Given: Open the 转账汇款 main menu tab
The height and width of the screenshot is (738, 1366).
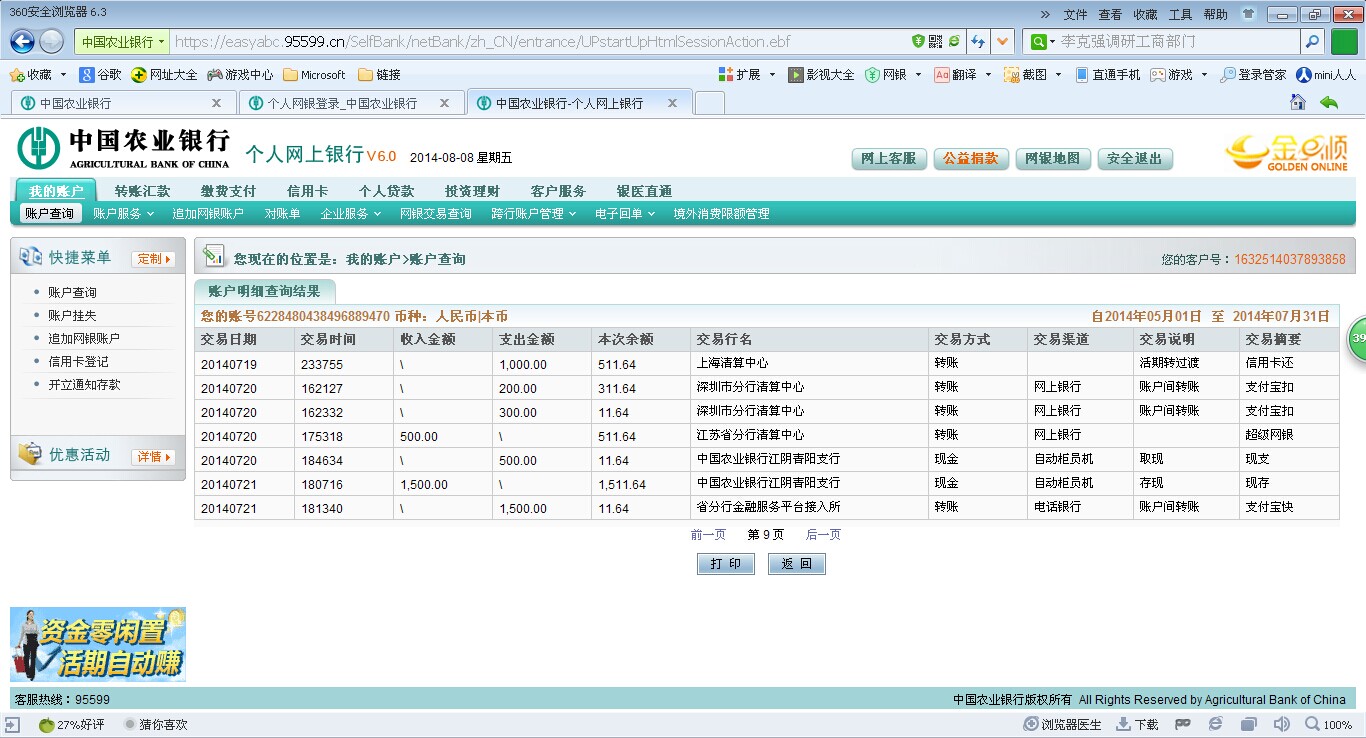Looking at the screenshot, I should (142, 191).
